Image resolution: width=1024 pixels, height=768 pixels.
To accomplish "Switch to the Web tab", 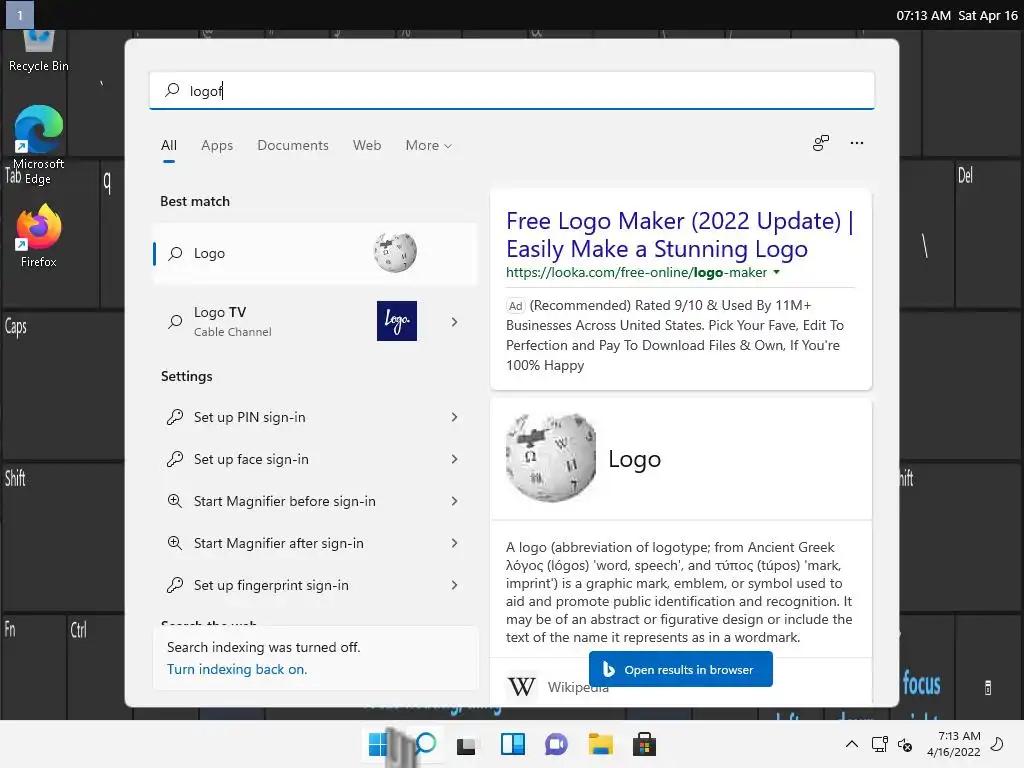I will pyautogui.click(x=367, y=145).
